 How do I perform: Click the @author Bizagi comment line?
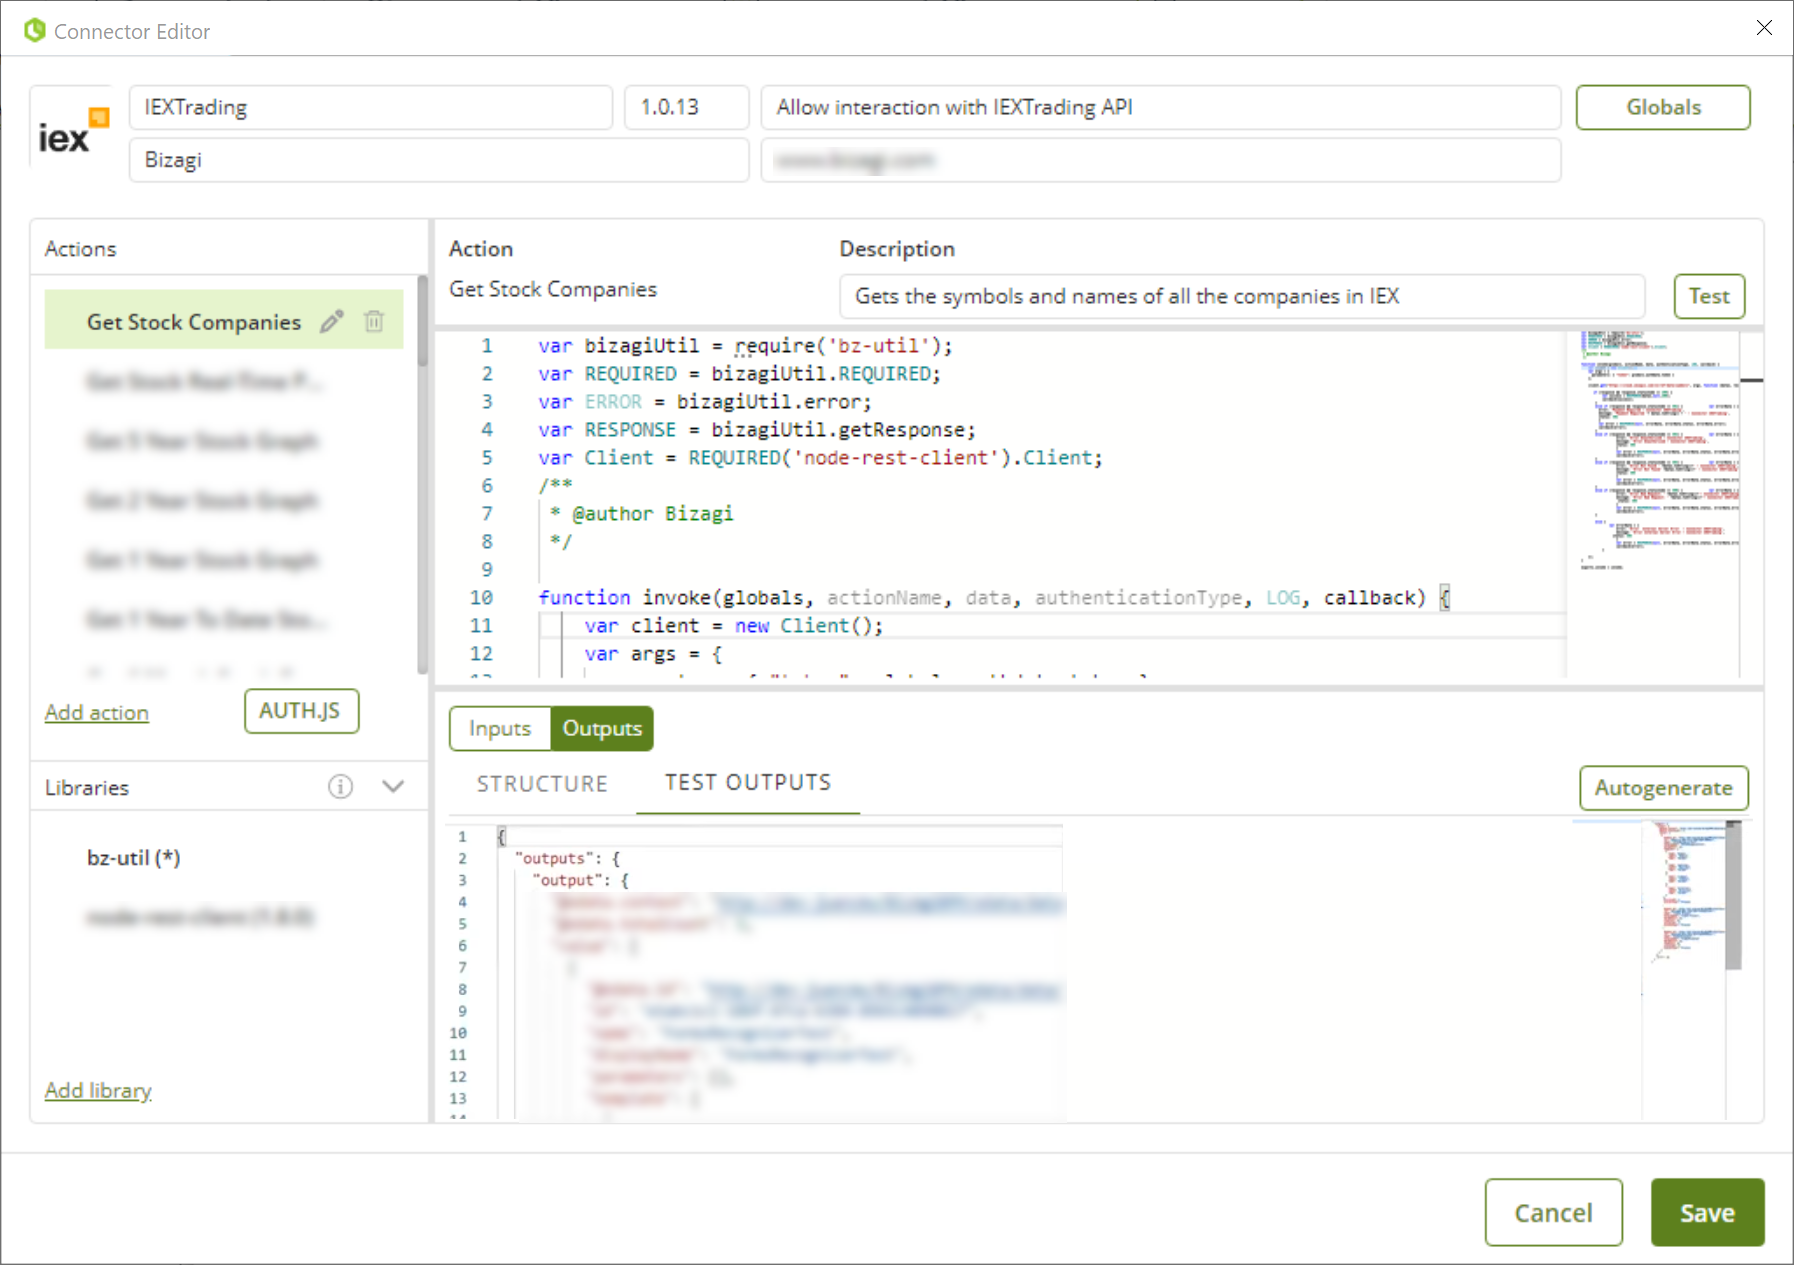(642, 513)
